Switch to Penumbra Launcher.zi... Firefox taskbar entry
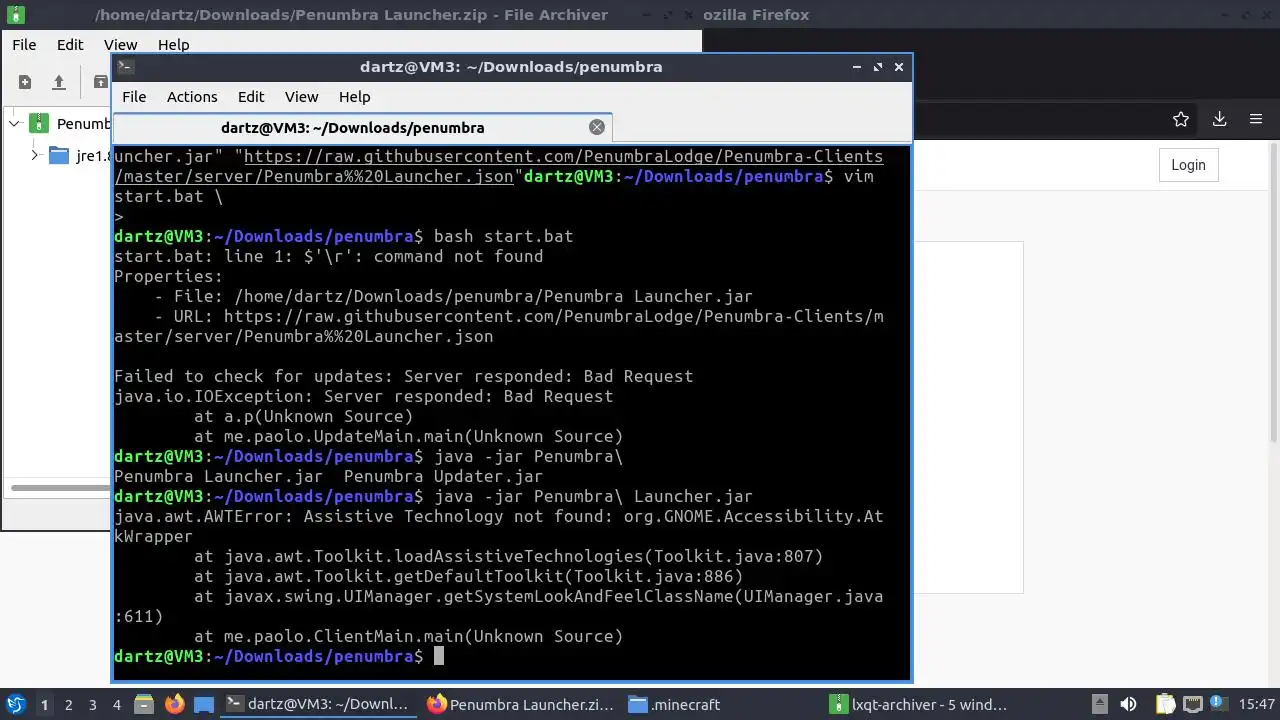The image size is (1280, 720). click(x=519, y=704)
